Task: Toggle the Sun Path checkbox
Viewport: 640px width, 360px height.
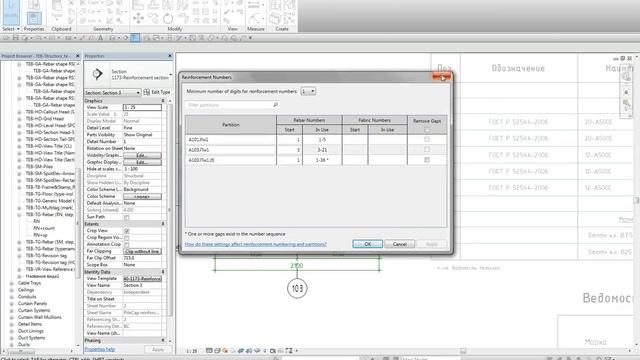Action: pyautogui.click(x=127, y=217)
